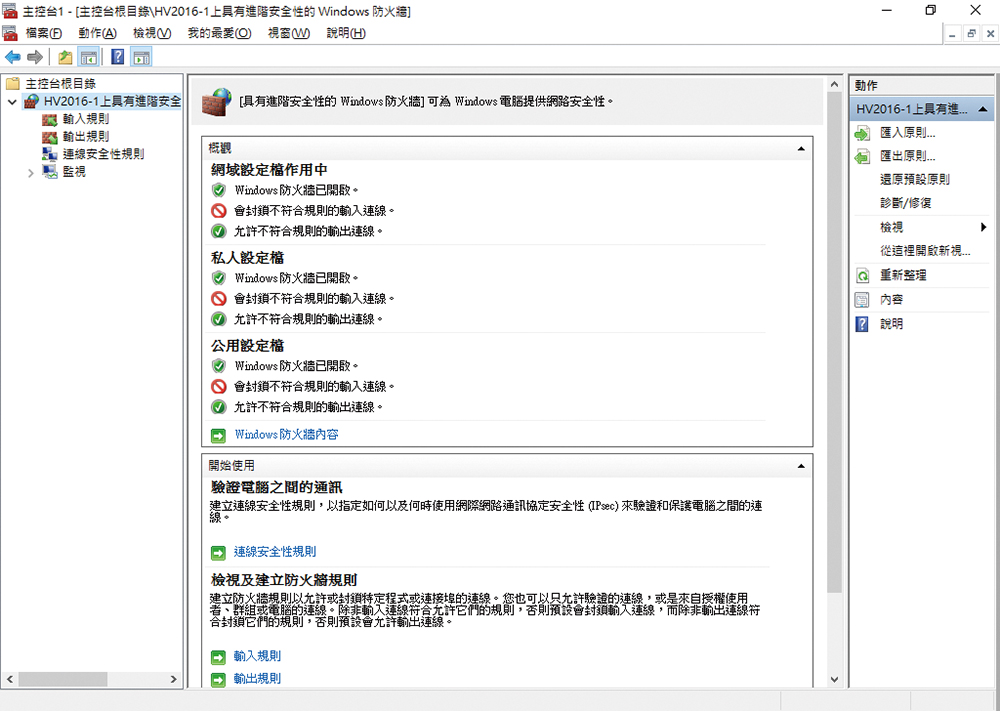Viewport: 1000px width, 711px height.
Task: Click the center pane scroll down arrow
Action: click(834, 680)
